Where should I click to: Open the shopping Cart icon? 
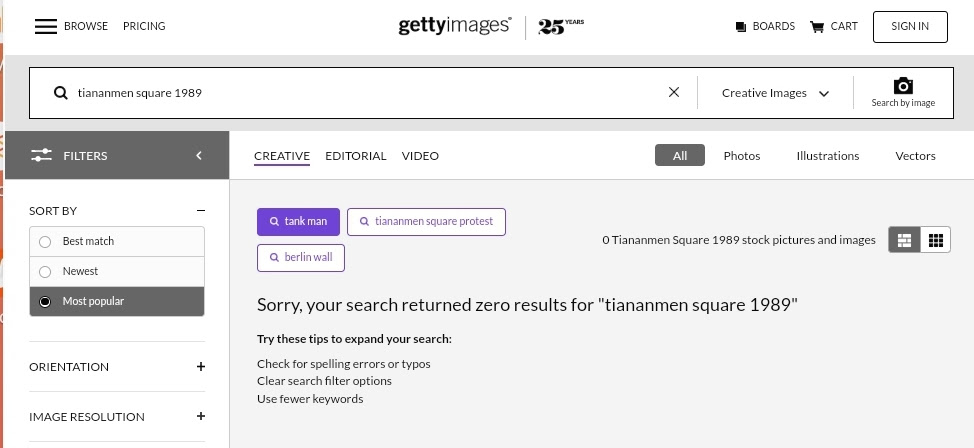(x=817, y=27)
